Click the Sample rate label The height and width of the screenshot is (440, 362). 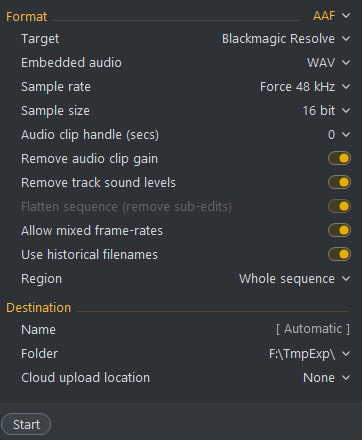point(56,87)
